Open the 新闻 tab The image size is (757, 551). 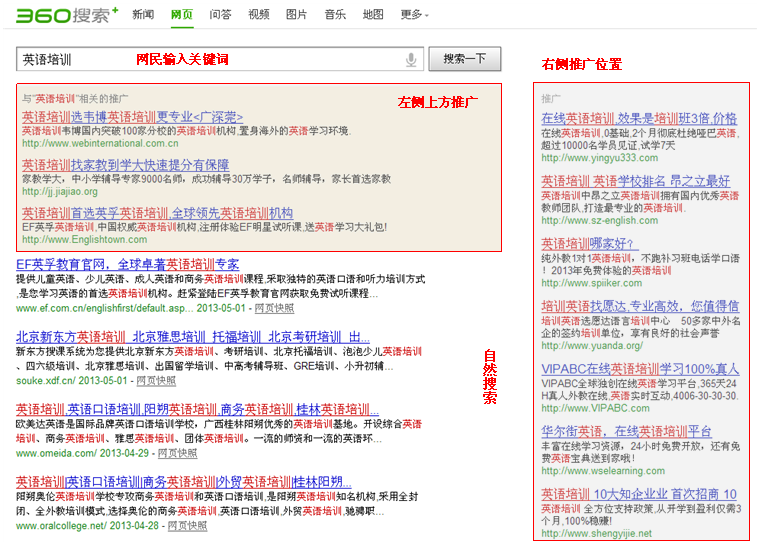(x=143, y=15)
